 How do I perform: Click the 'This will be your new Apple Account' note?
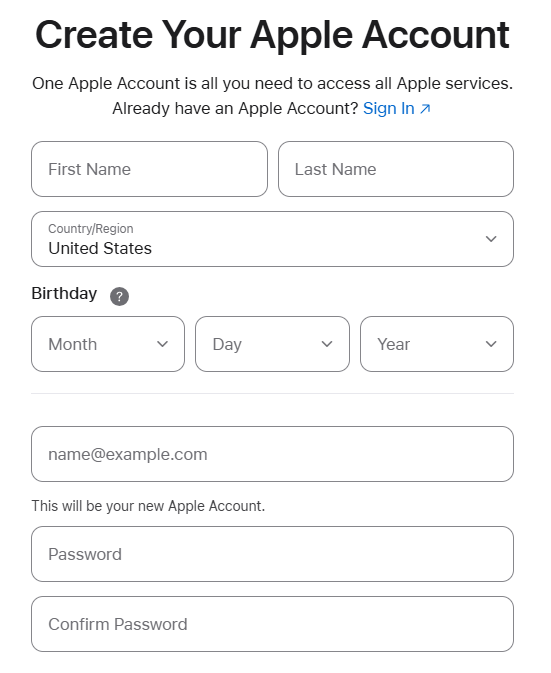pos(148,506)
